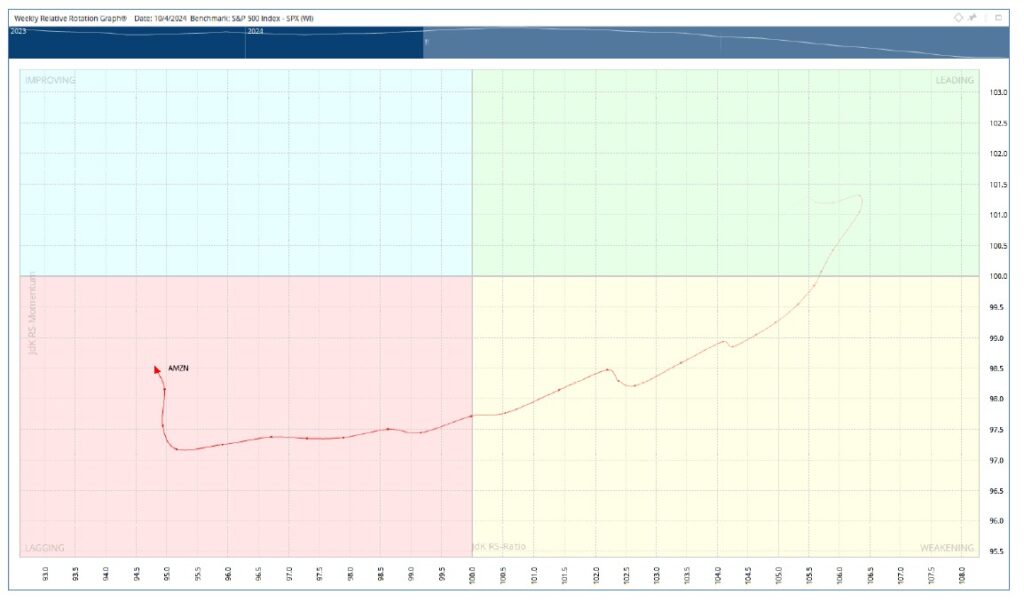1024x602 pixels.
Task: Click the JdK RS-Ratio axis label
Action: pyautogui.click(x=499, y=547)
